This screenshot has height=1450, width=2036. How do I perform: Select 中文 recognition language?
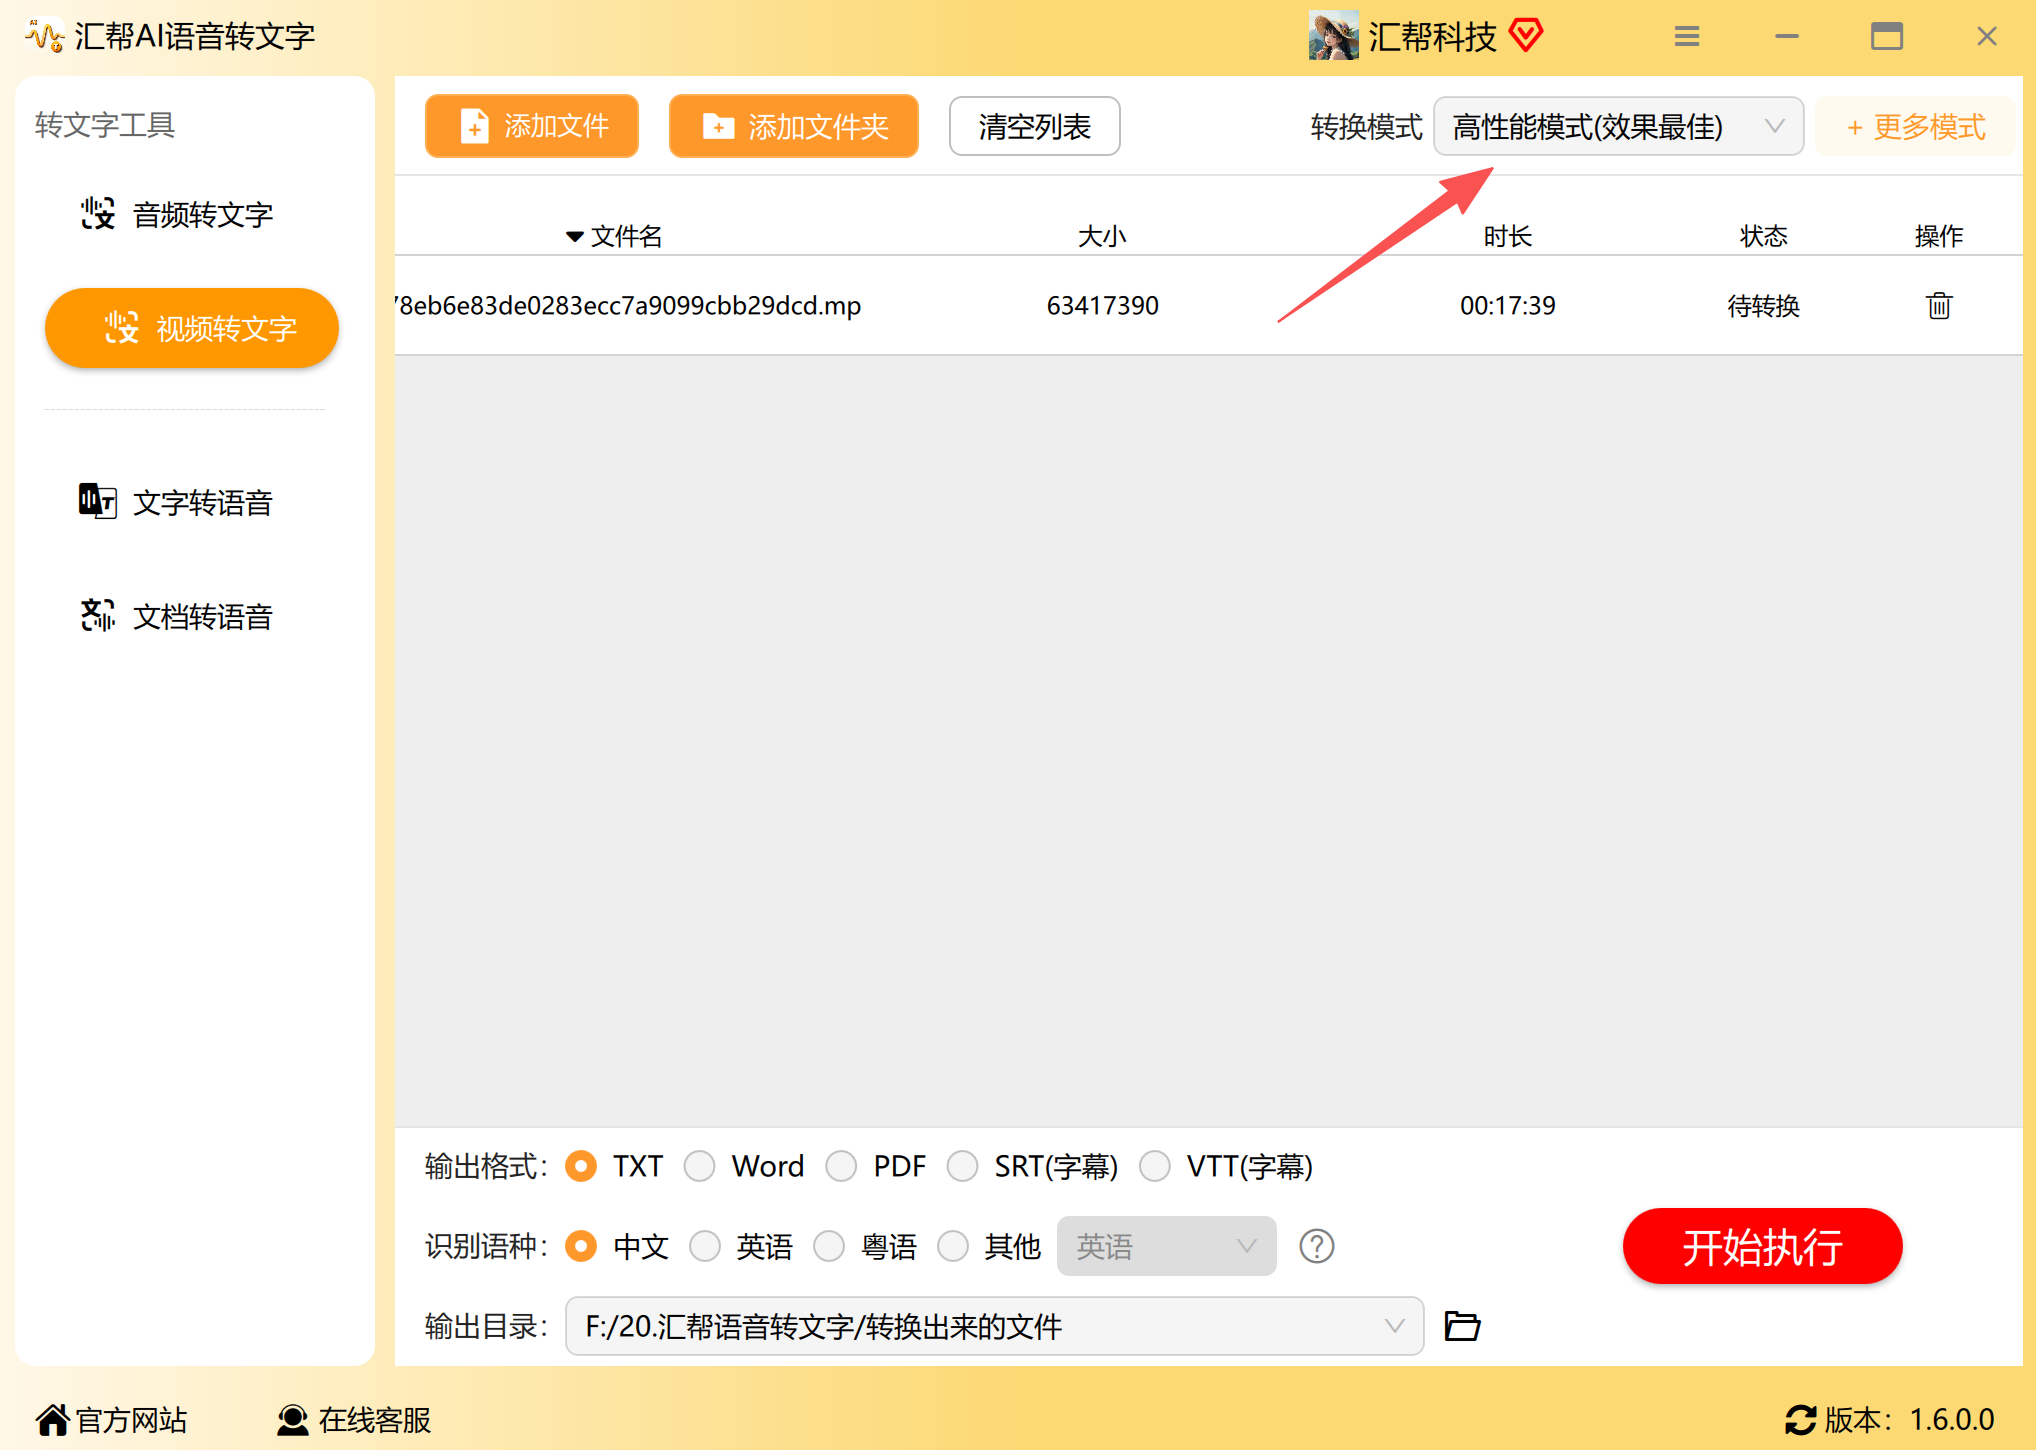pos(617,1246)
